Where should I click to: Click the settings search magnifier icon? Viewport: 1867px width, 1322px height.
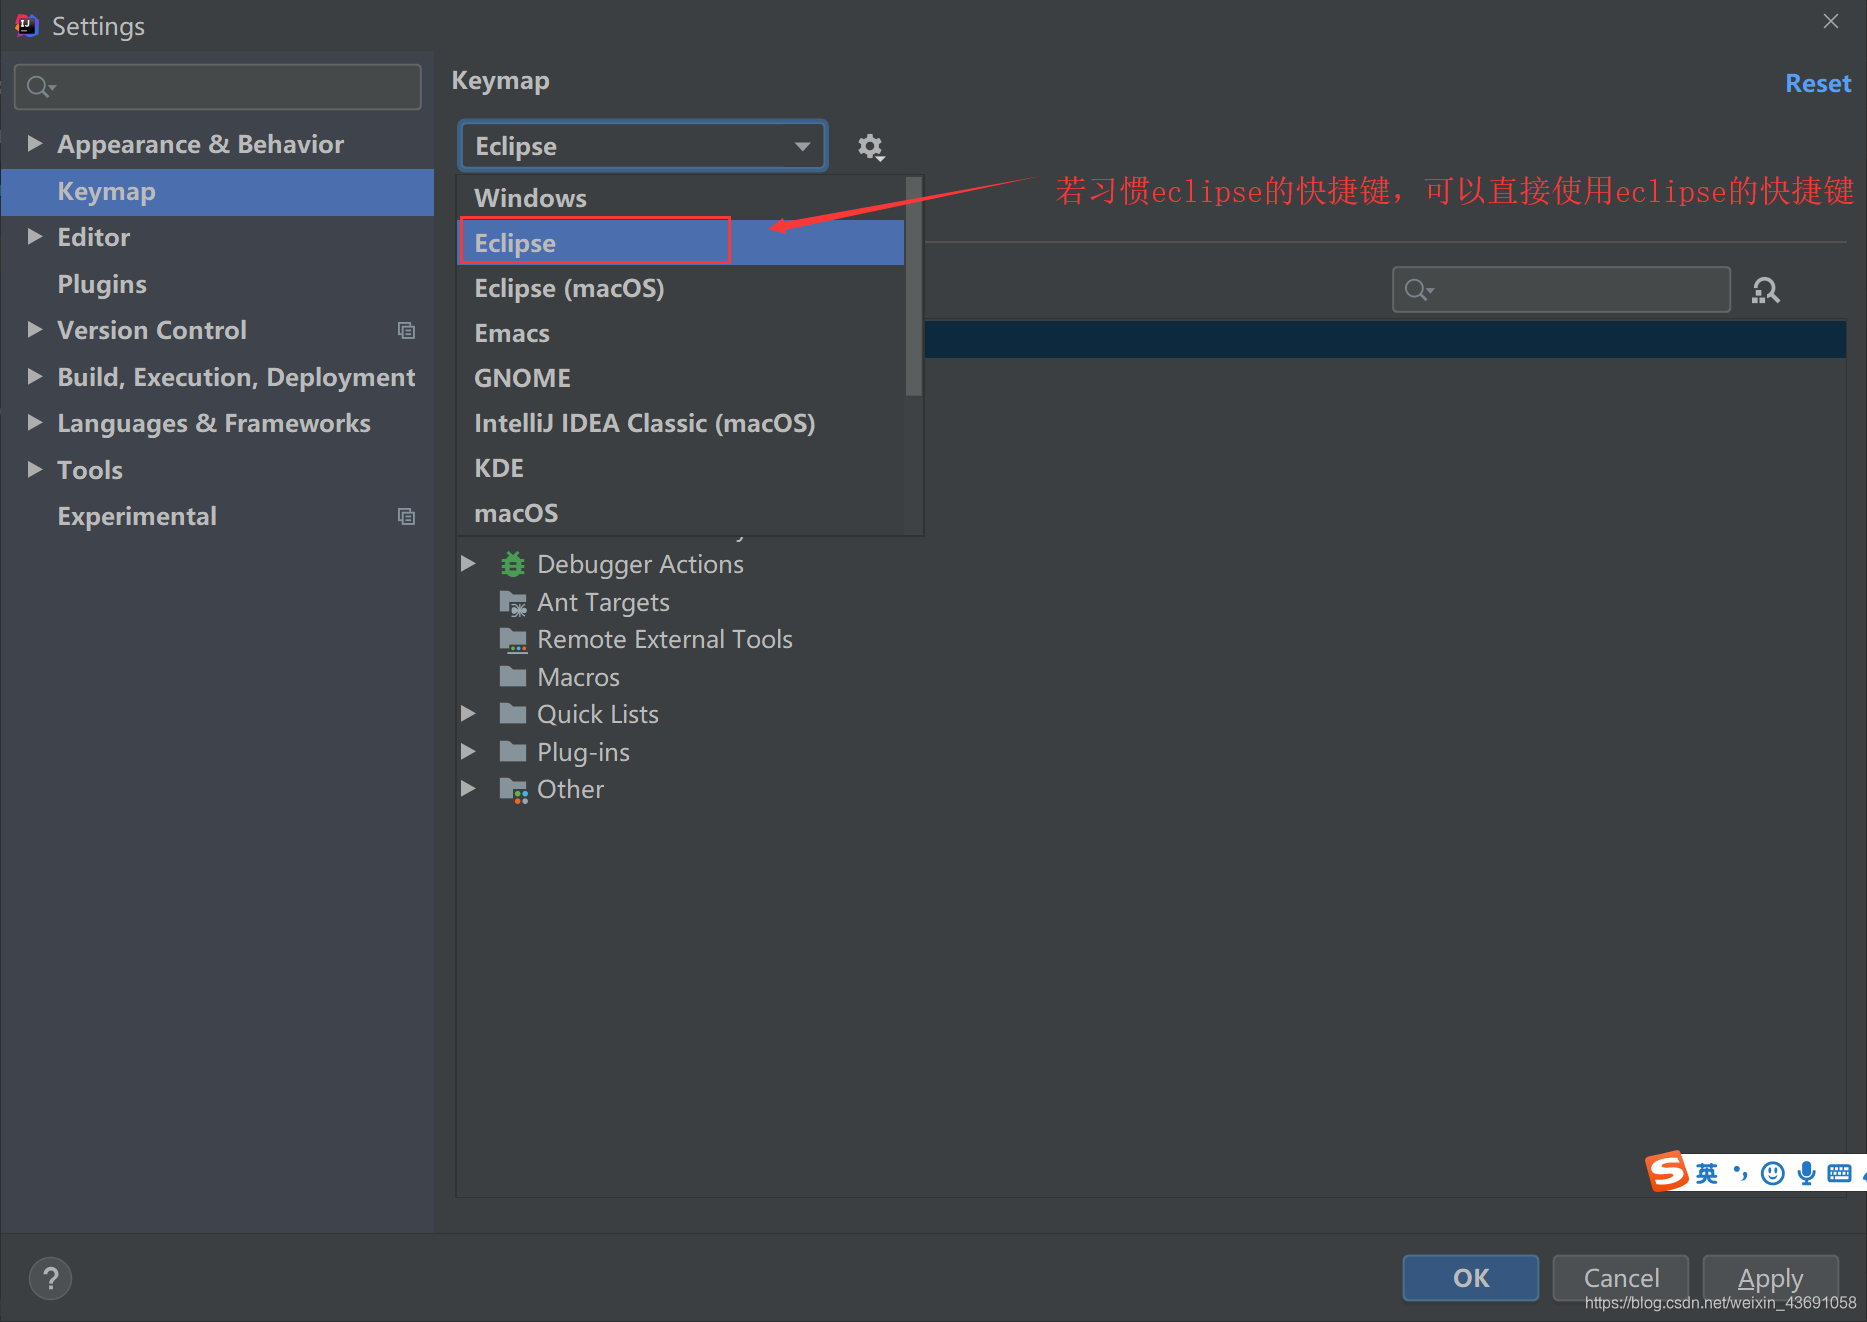41,87
